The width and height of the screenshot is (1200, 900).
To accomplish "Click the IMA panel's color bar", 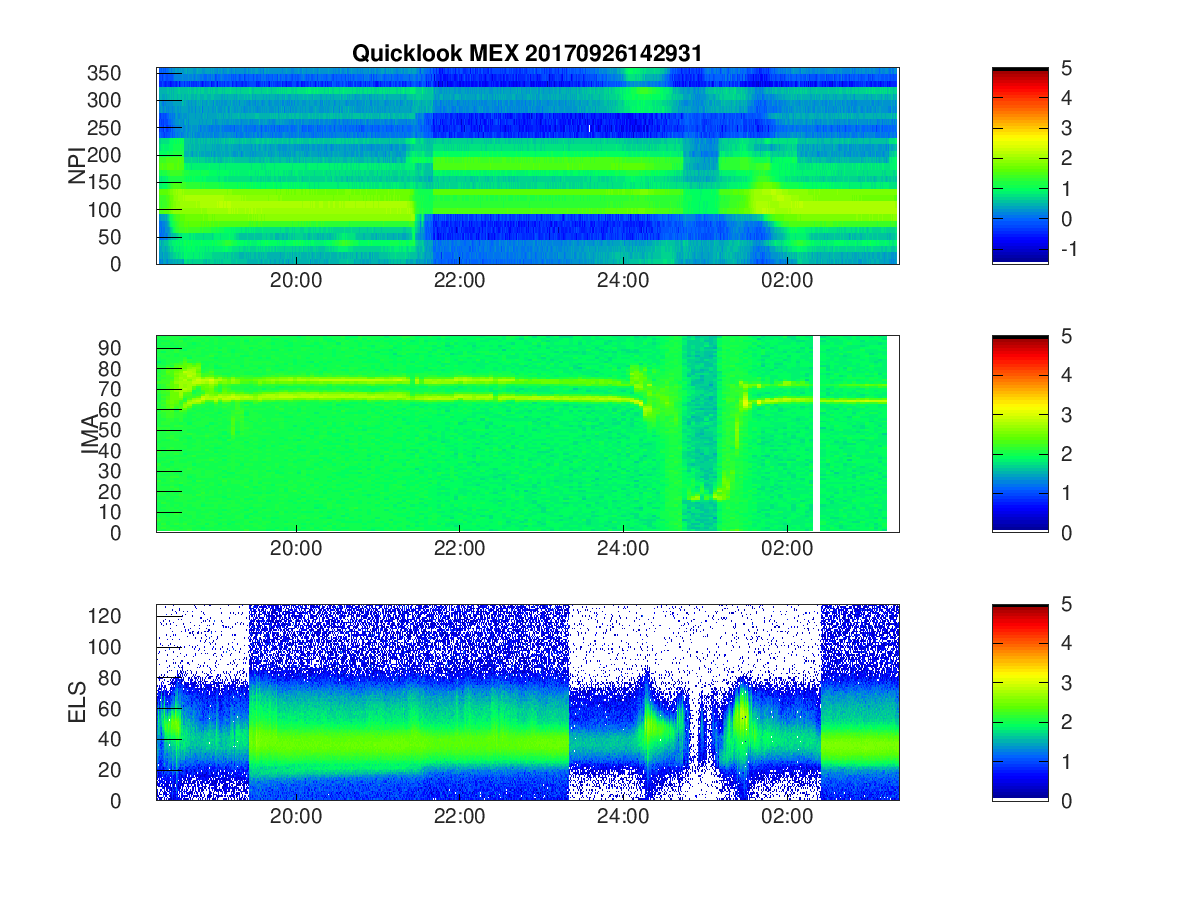I will (x=1020, y=434).
